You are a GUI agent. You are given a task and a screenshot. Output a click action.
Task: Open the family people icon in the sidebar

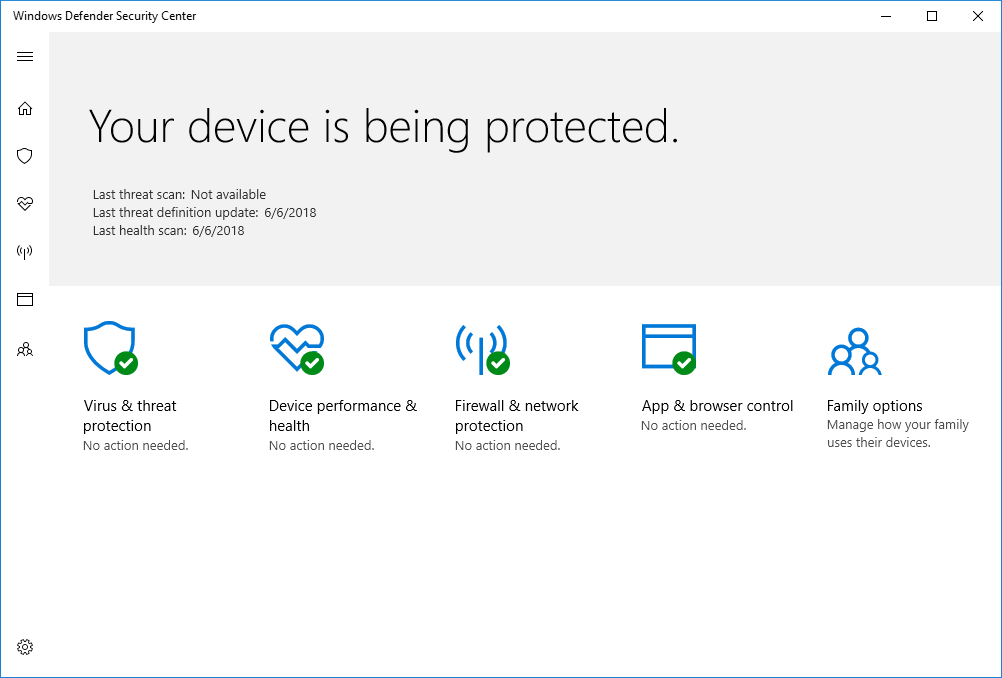25,349
